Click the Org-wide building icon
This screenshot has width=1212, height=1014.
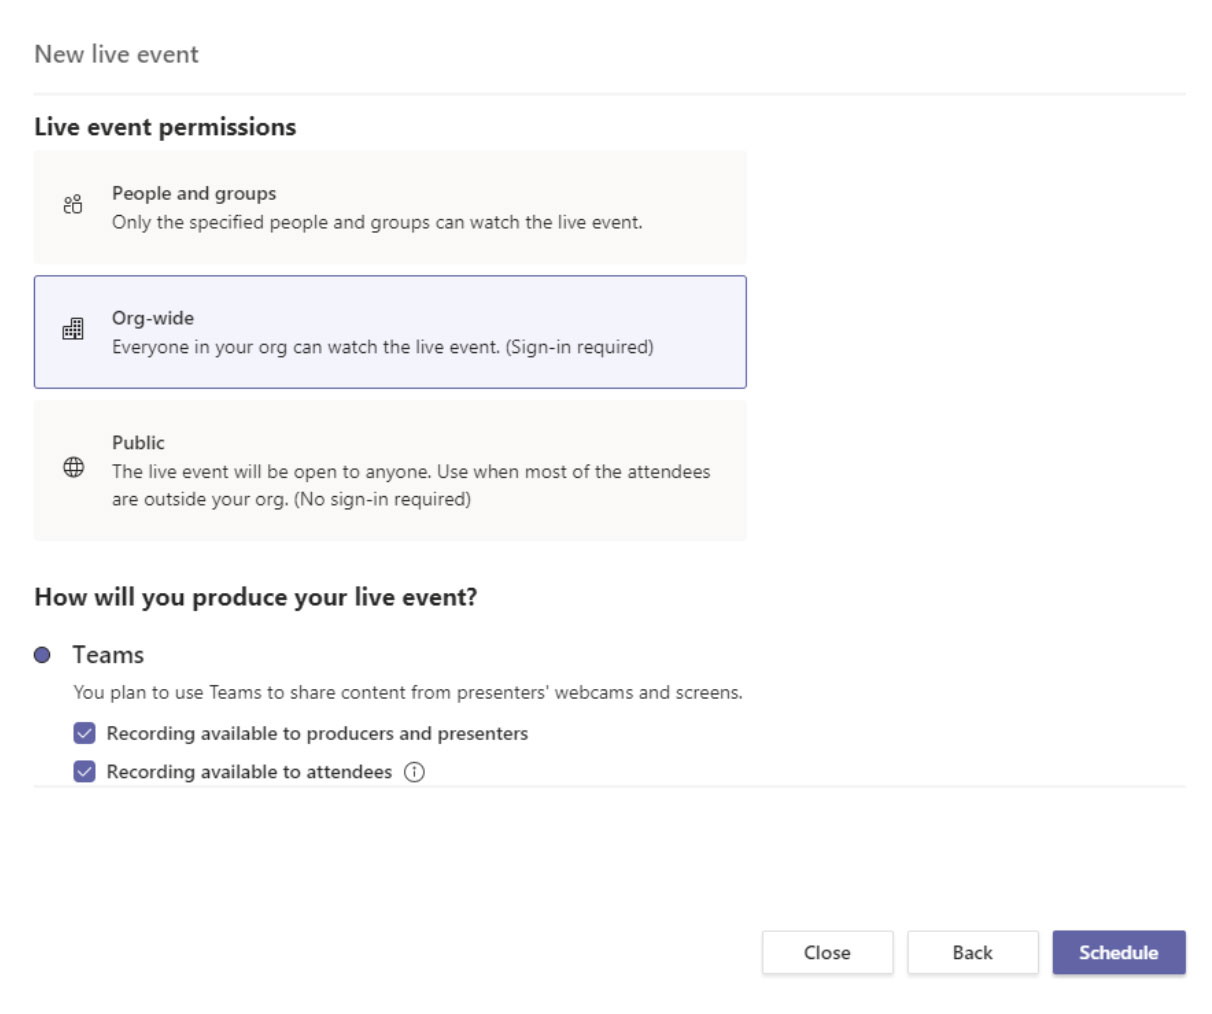pos(73,329)
